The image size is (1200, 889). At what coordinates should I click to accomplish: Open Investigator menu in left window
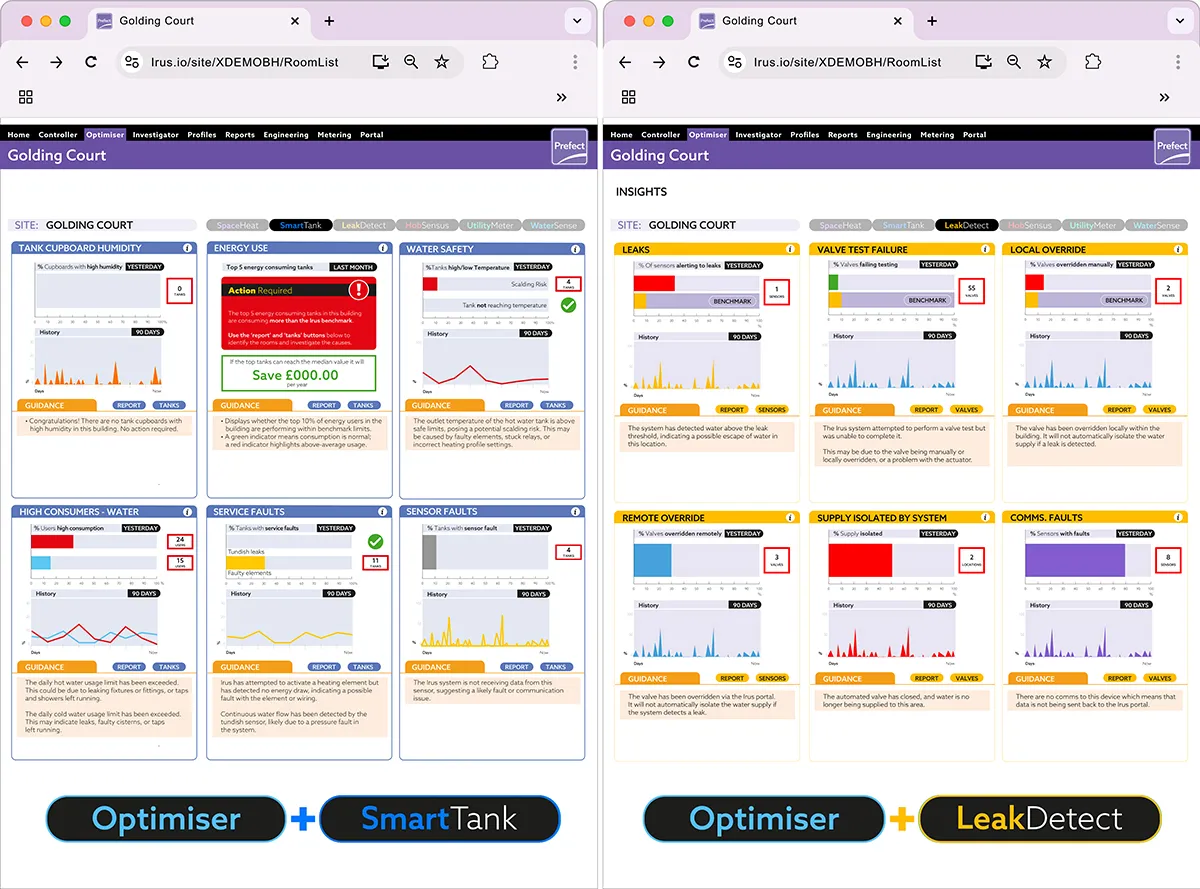tap(155, 135)
